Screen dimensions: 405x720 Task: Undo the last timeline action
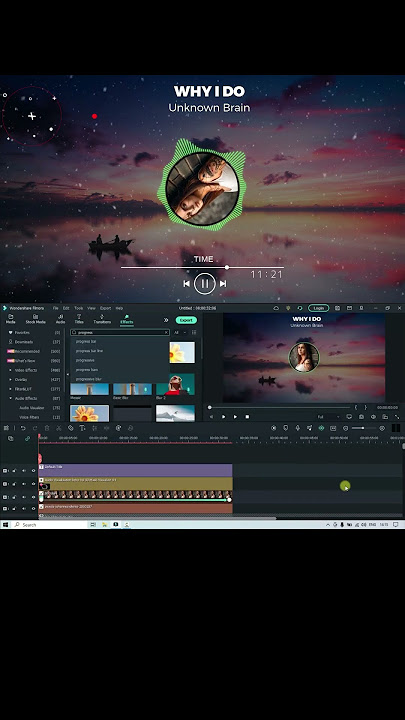pyautogui.click(x=22, y=428)
